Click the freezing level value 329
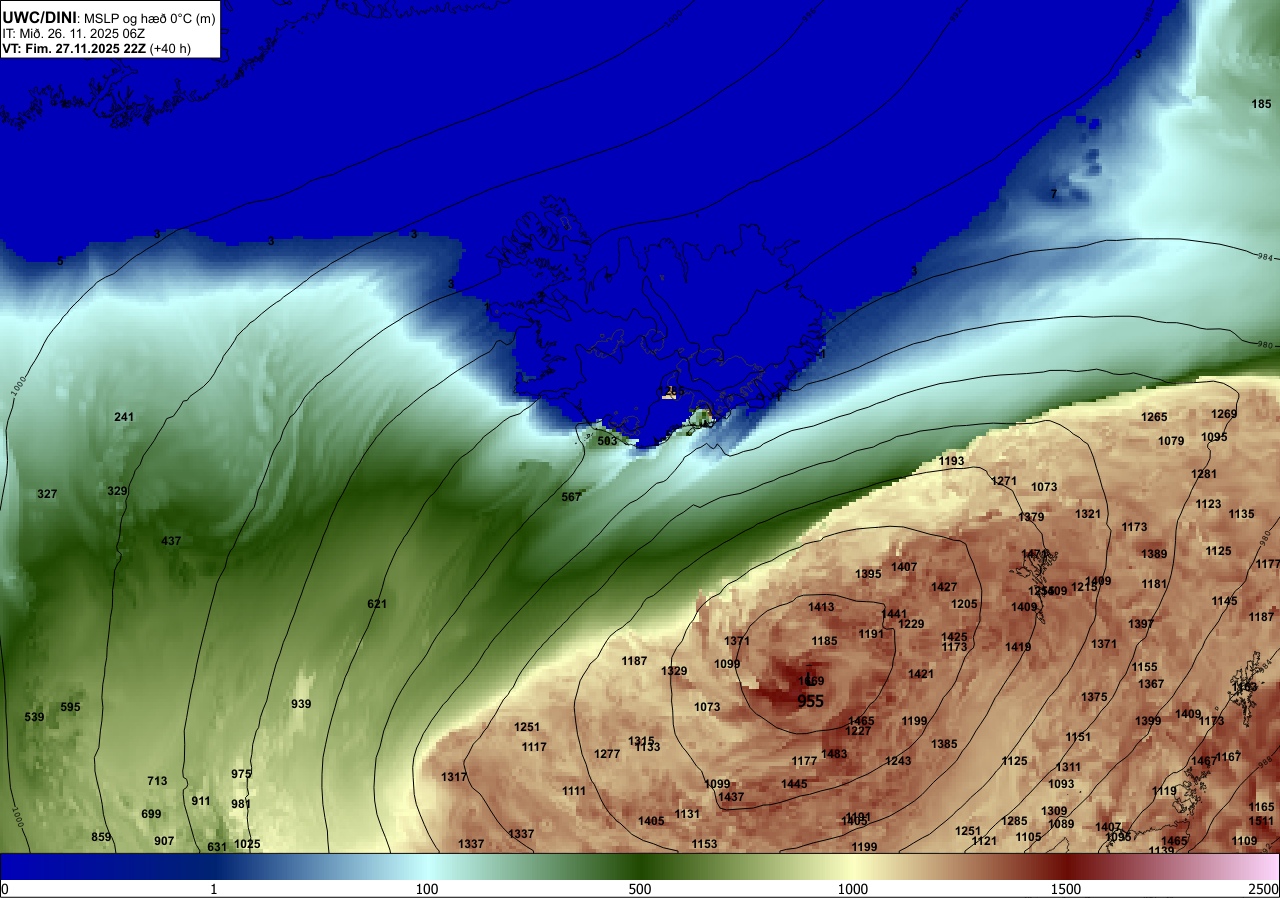This screenshot has height=898, width=1280. [118, 491]
